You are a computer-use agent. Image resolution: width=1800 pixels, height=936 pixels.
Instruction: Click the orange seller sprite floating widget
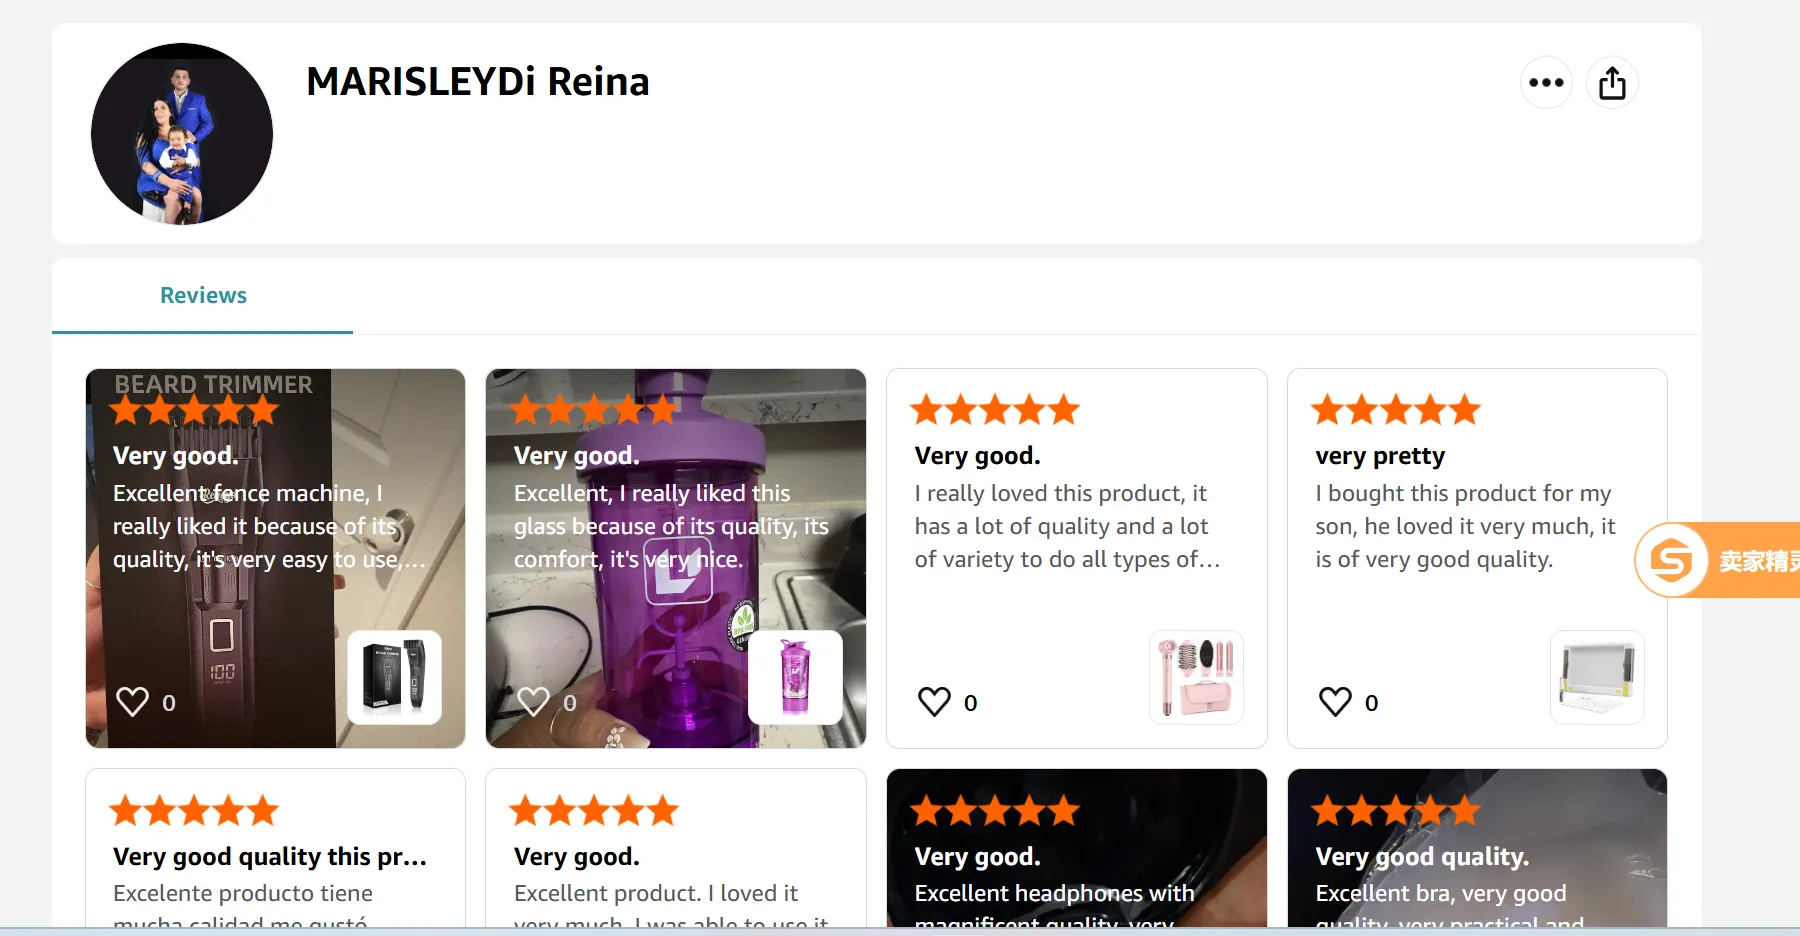1718,560
